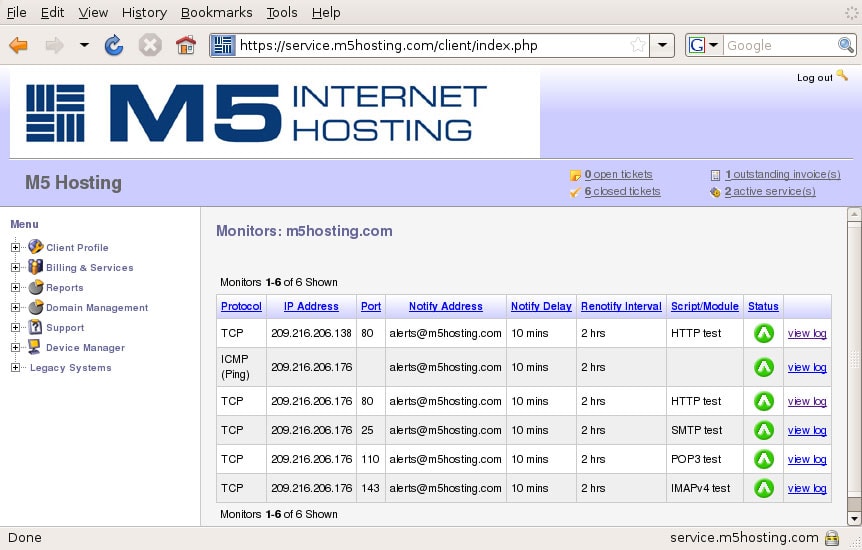The height and width of the screenshot is (550, 862).
Task: Click the browser Reload button
Action: tap(114, 45)
